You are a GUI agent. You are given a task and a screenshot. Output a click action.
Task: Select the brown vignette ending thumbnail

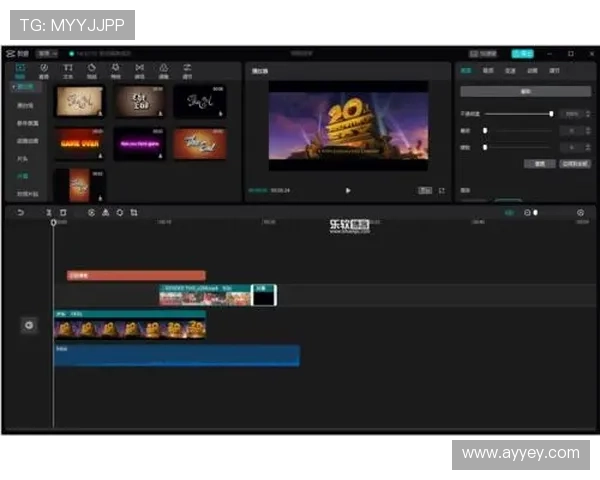click(x=139, y=101)
